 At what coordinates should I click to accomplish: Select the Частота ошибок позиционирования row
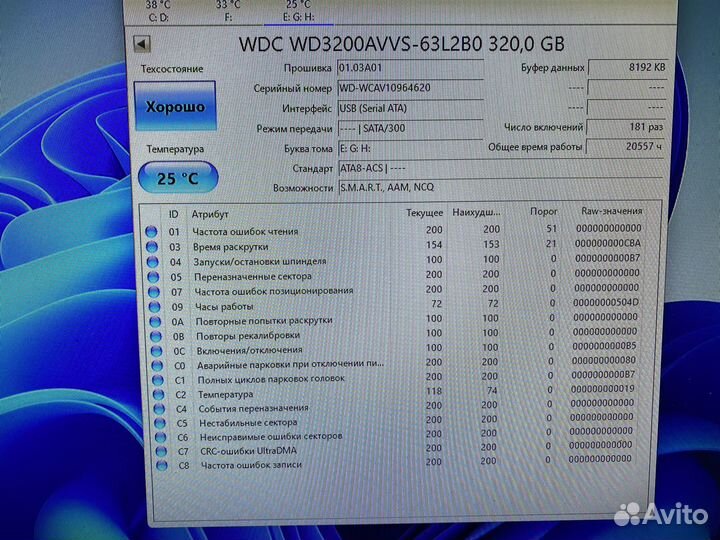click(x=394, y=290)
